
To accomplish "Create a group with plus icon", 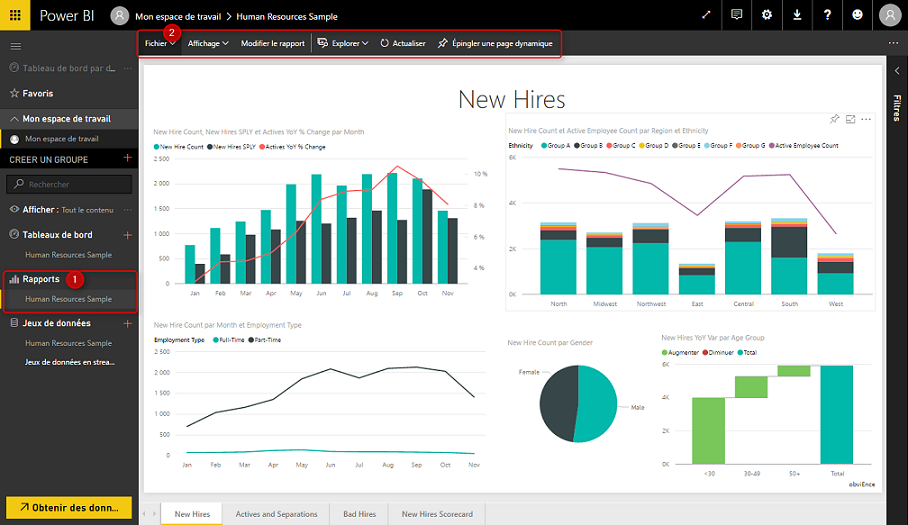I will (127, 158).
